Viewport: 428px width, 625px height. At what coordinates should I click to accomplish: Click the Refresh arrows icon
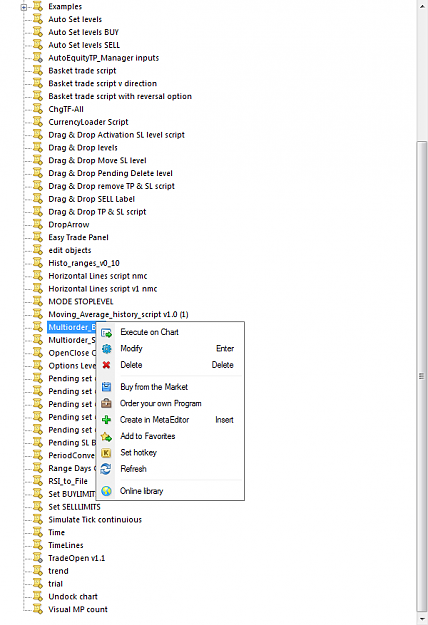coord(106,469)
